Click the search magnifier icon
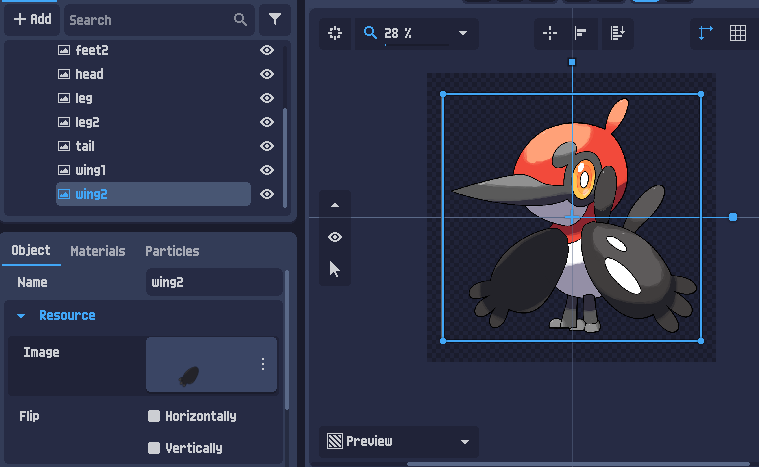759x467 pixels. (x=240, y=20)
